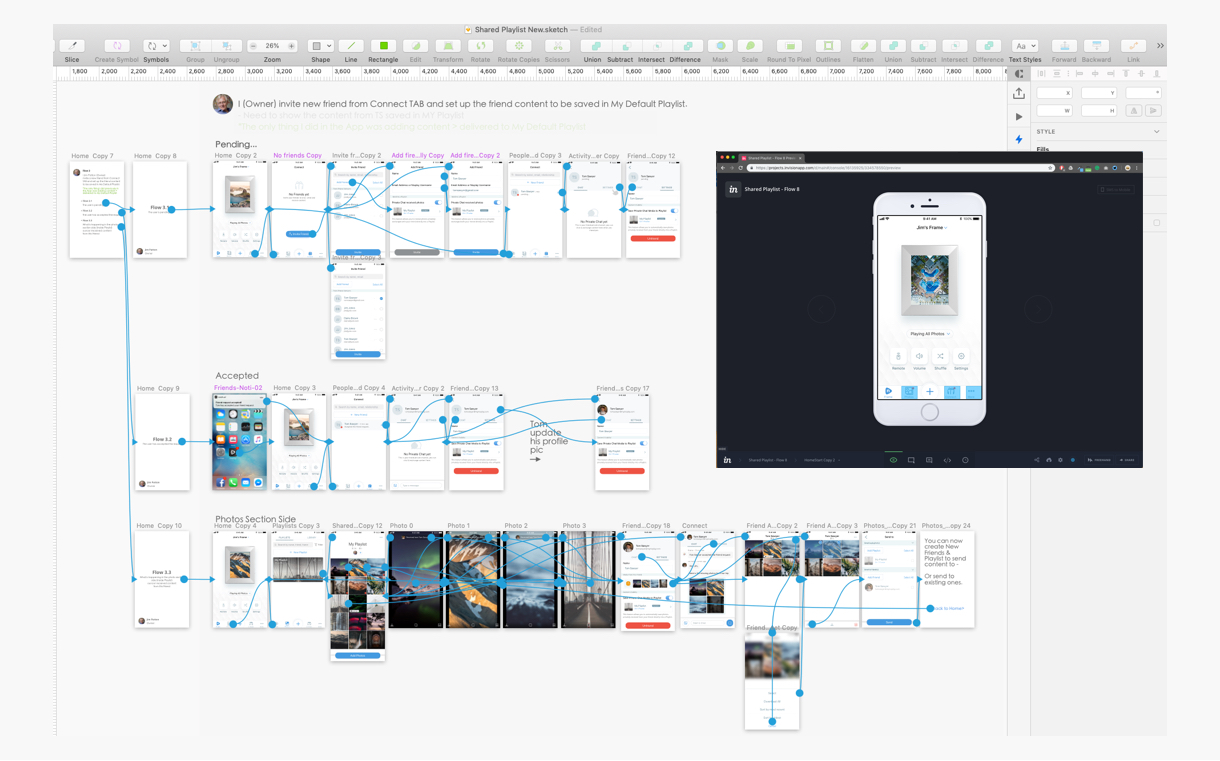Click the Forward arrange icon
The image size is (1220, 761).
pyautogui.click(x=1064, y=46)
